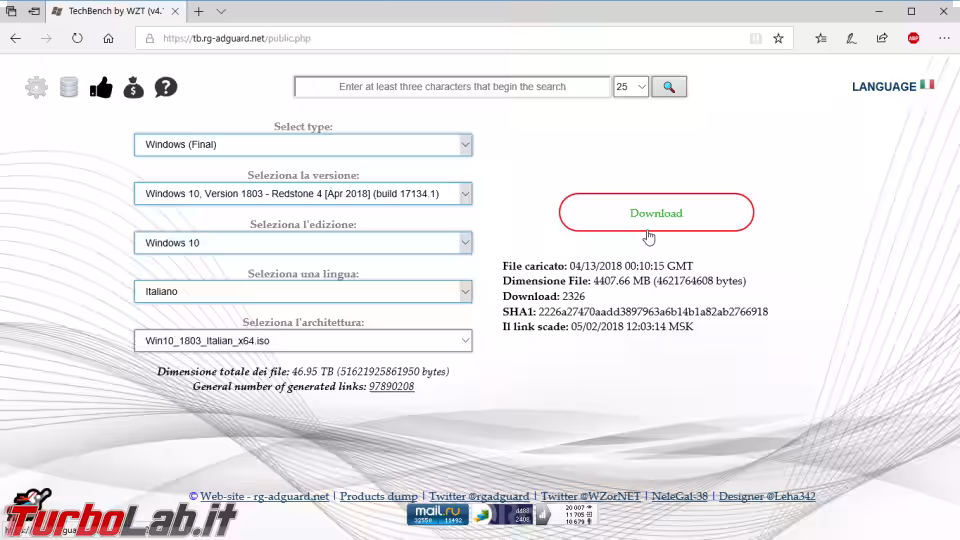The width and height of the screenshot is (960, 540).
Task: Show tab previews chevron
Action: point(221,11)
